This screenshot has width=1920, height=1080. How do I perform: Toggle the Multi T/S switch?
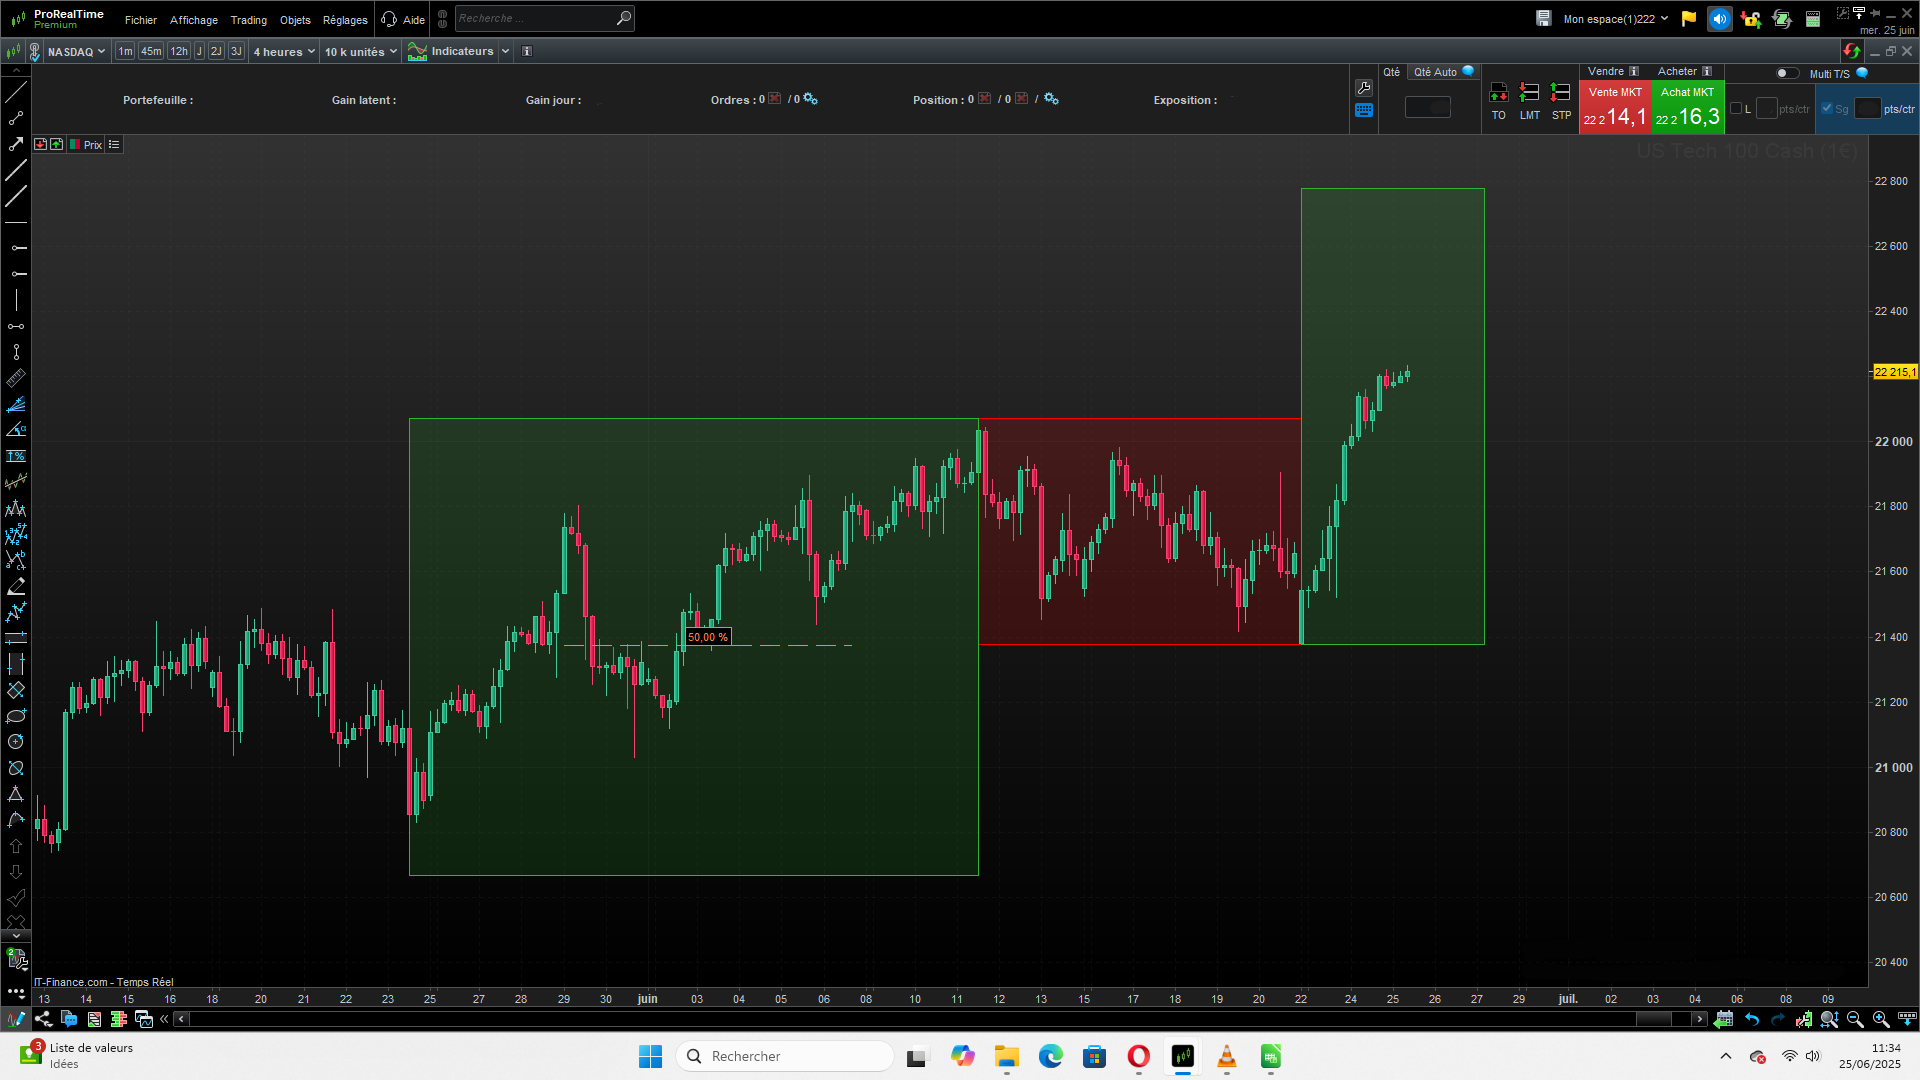[1786, 73]
